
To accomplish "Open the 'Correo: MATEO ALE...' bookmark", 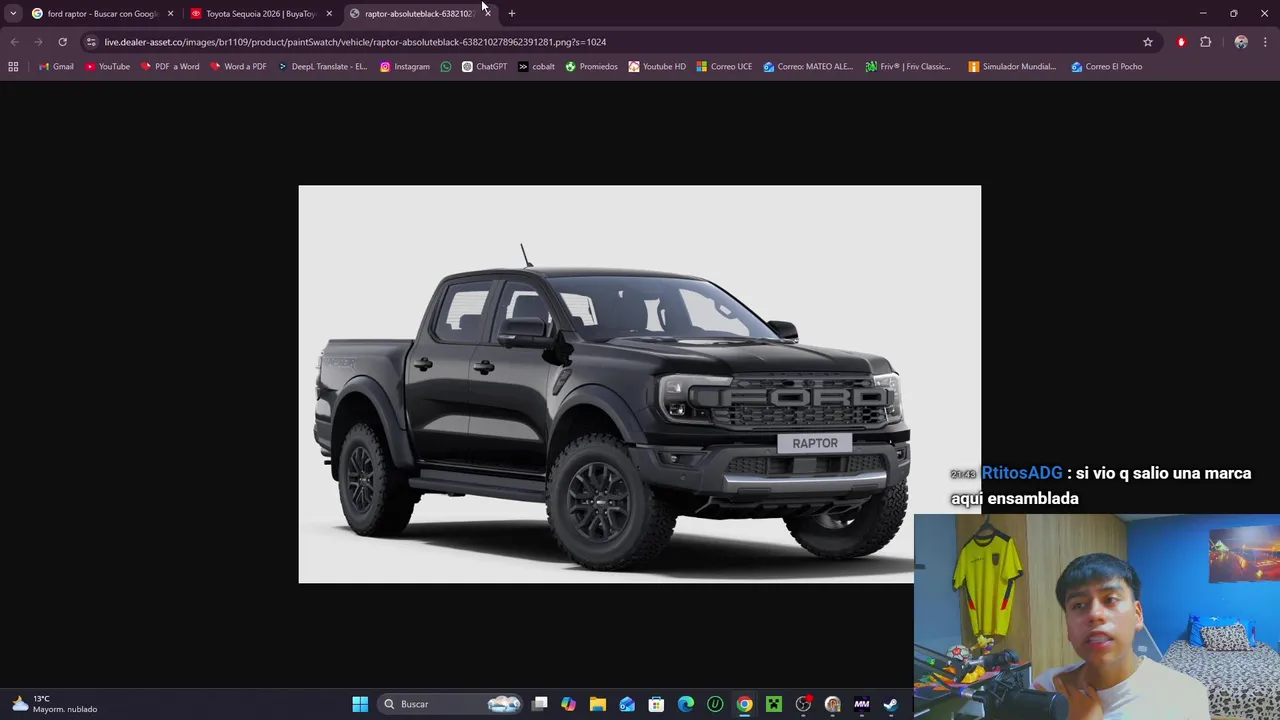I will pyautogui.click(x=808, y=67).
